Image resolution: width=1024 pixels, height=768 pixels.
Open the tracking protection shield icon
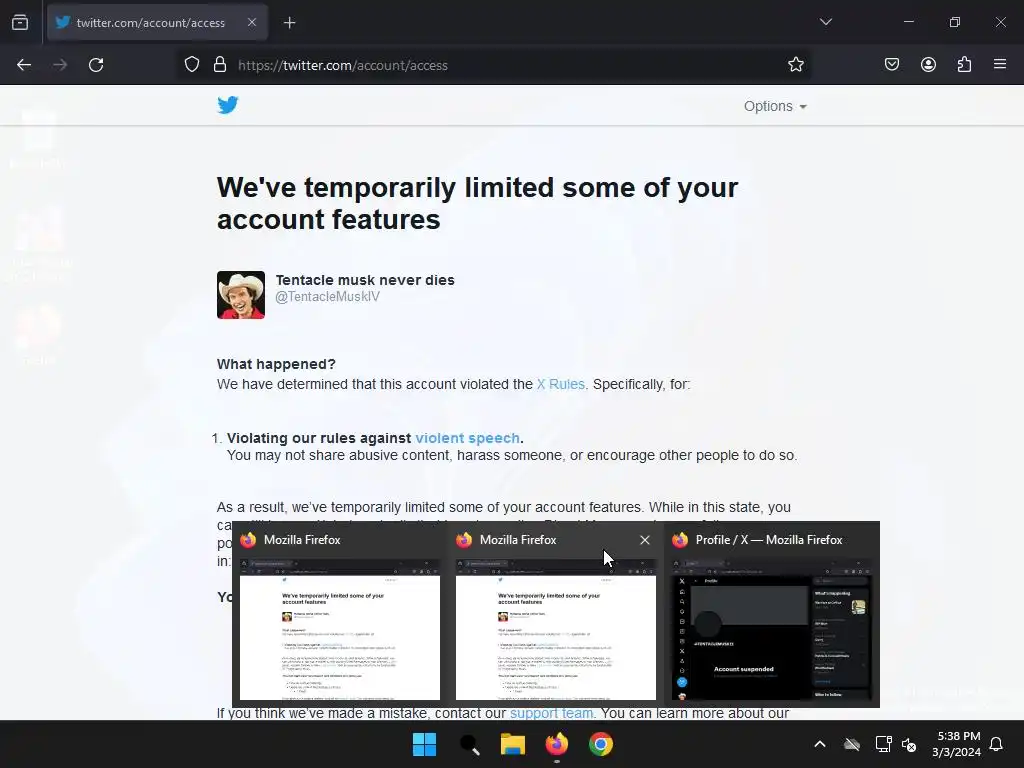point(191,65)
